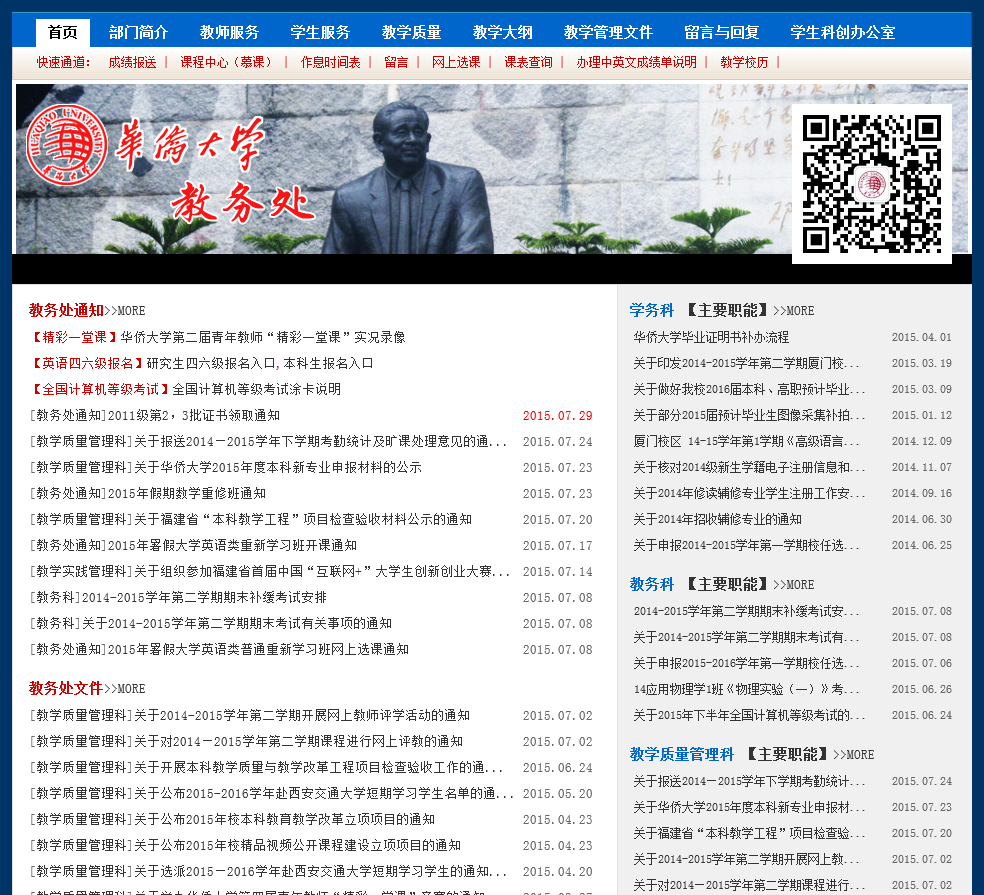The image size is (984, 895).
Task: Click >>MORE next to 教务处通知
Action: click(125, 311)
